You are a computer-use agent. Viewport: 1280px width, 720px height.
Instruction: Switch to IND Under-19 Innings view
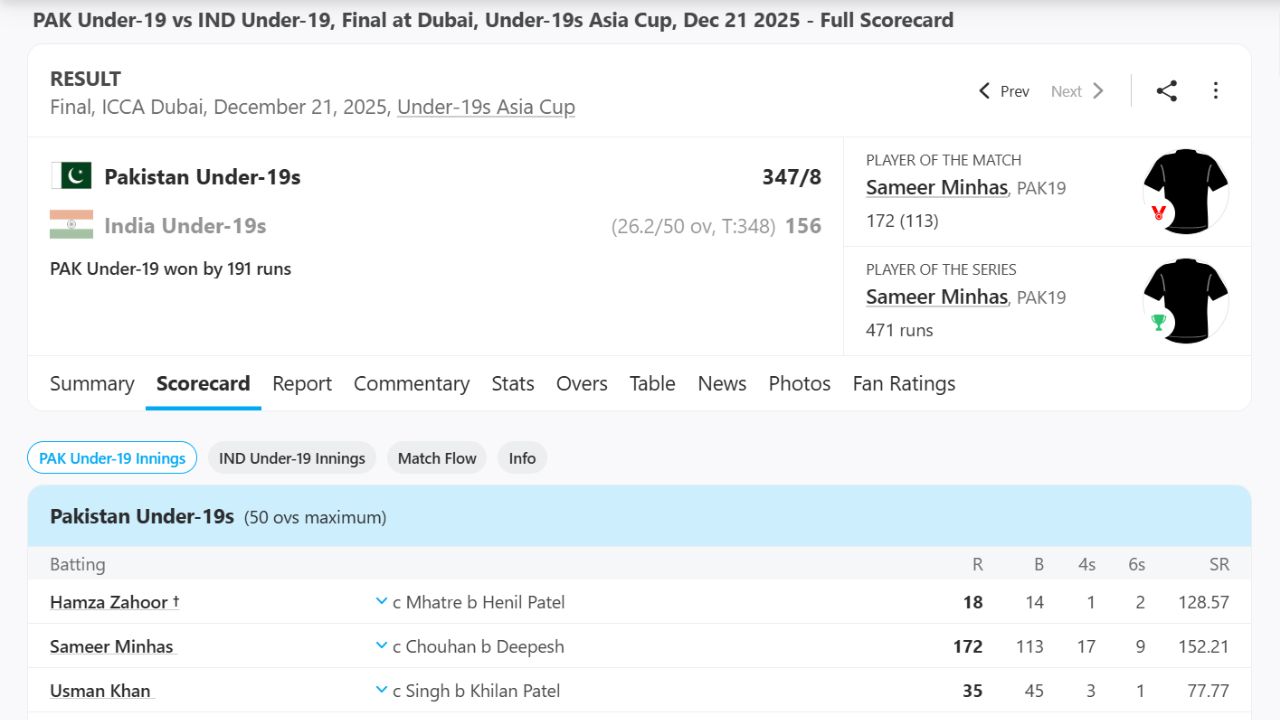(x=292, y=457)
